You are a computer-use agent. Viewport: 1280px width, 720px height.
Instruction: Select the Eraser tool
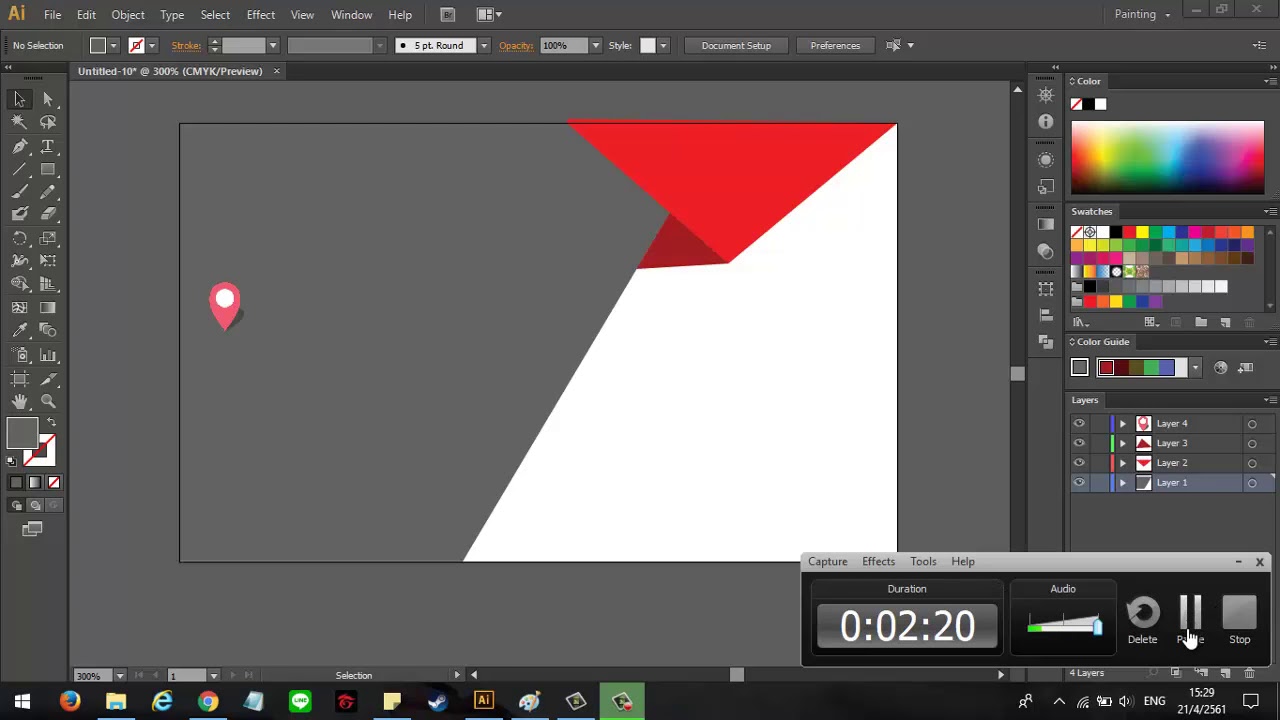48,214
